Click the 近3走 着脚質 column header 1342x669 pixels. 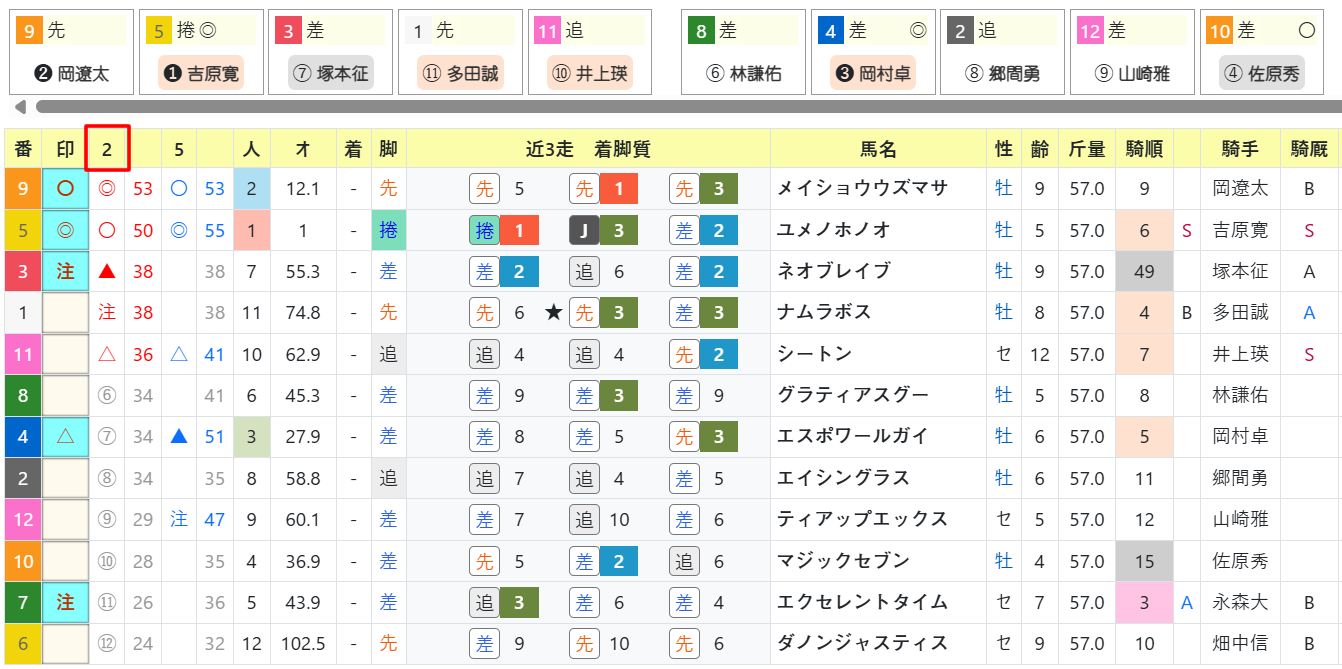588,149
